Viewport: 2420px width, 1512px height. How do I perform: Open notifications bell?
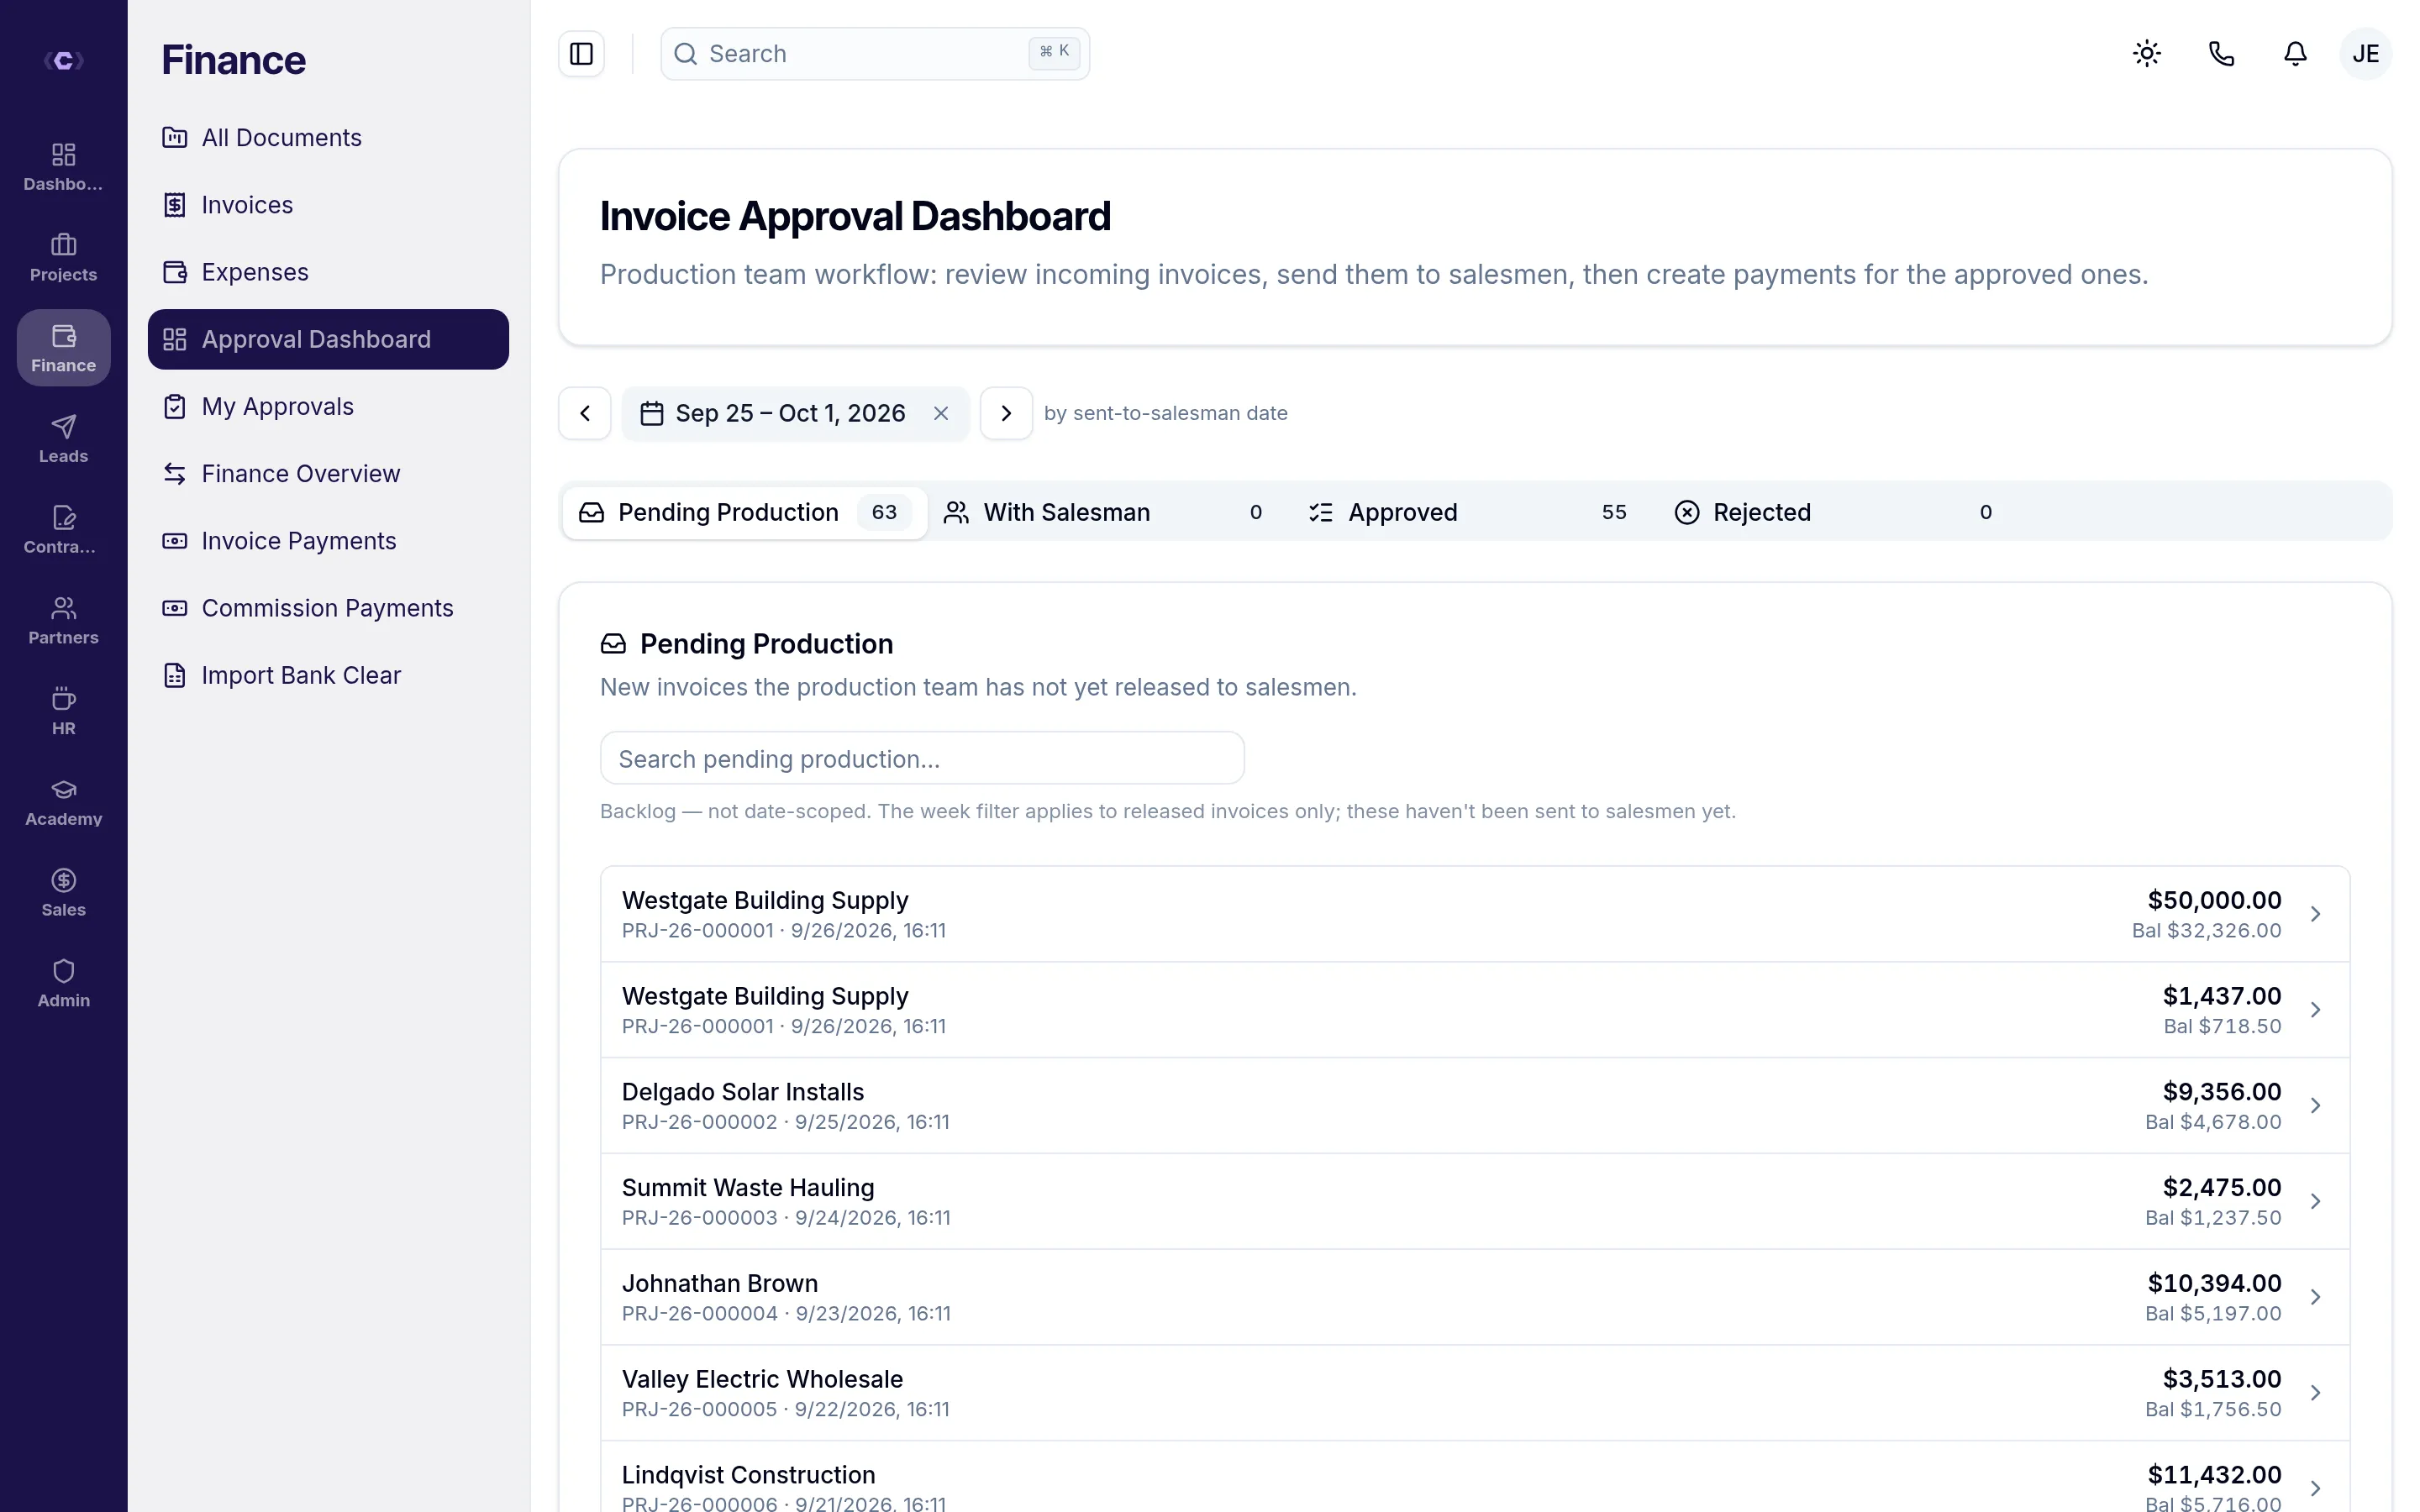[x=2295, y=54]
